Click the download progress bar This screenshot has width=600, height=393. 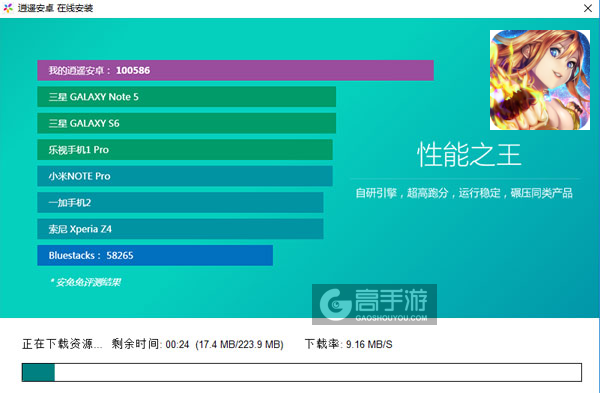tap(302, 372)
